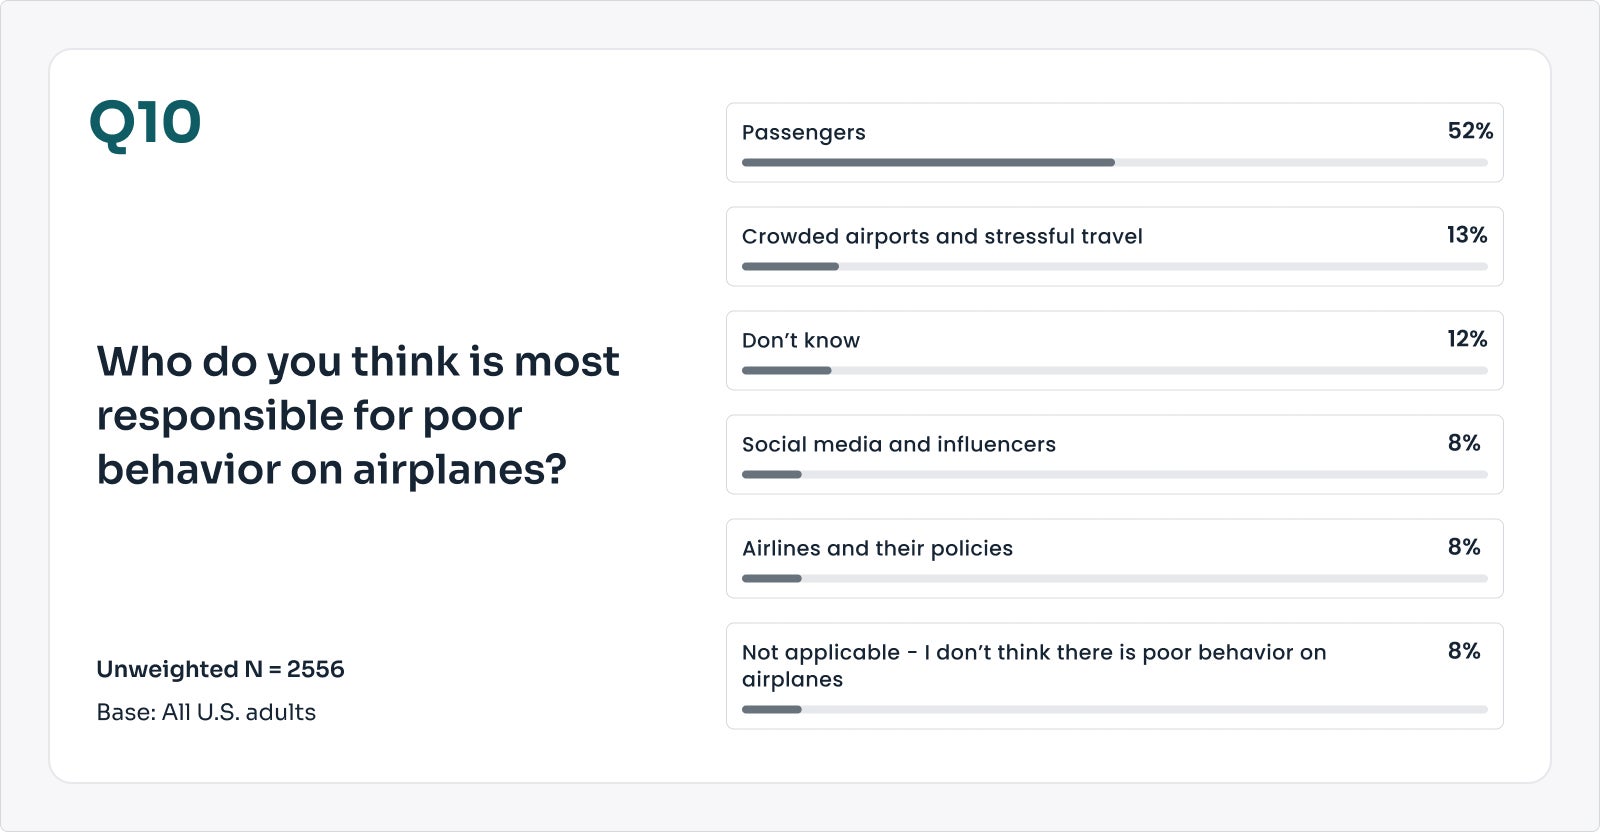1600x832 pixels.
Task: Select Social media and influencers row
Action: (x=1114, y=454)
